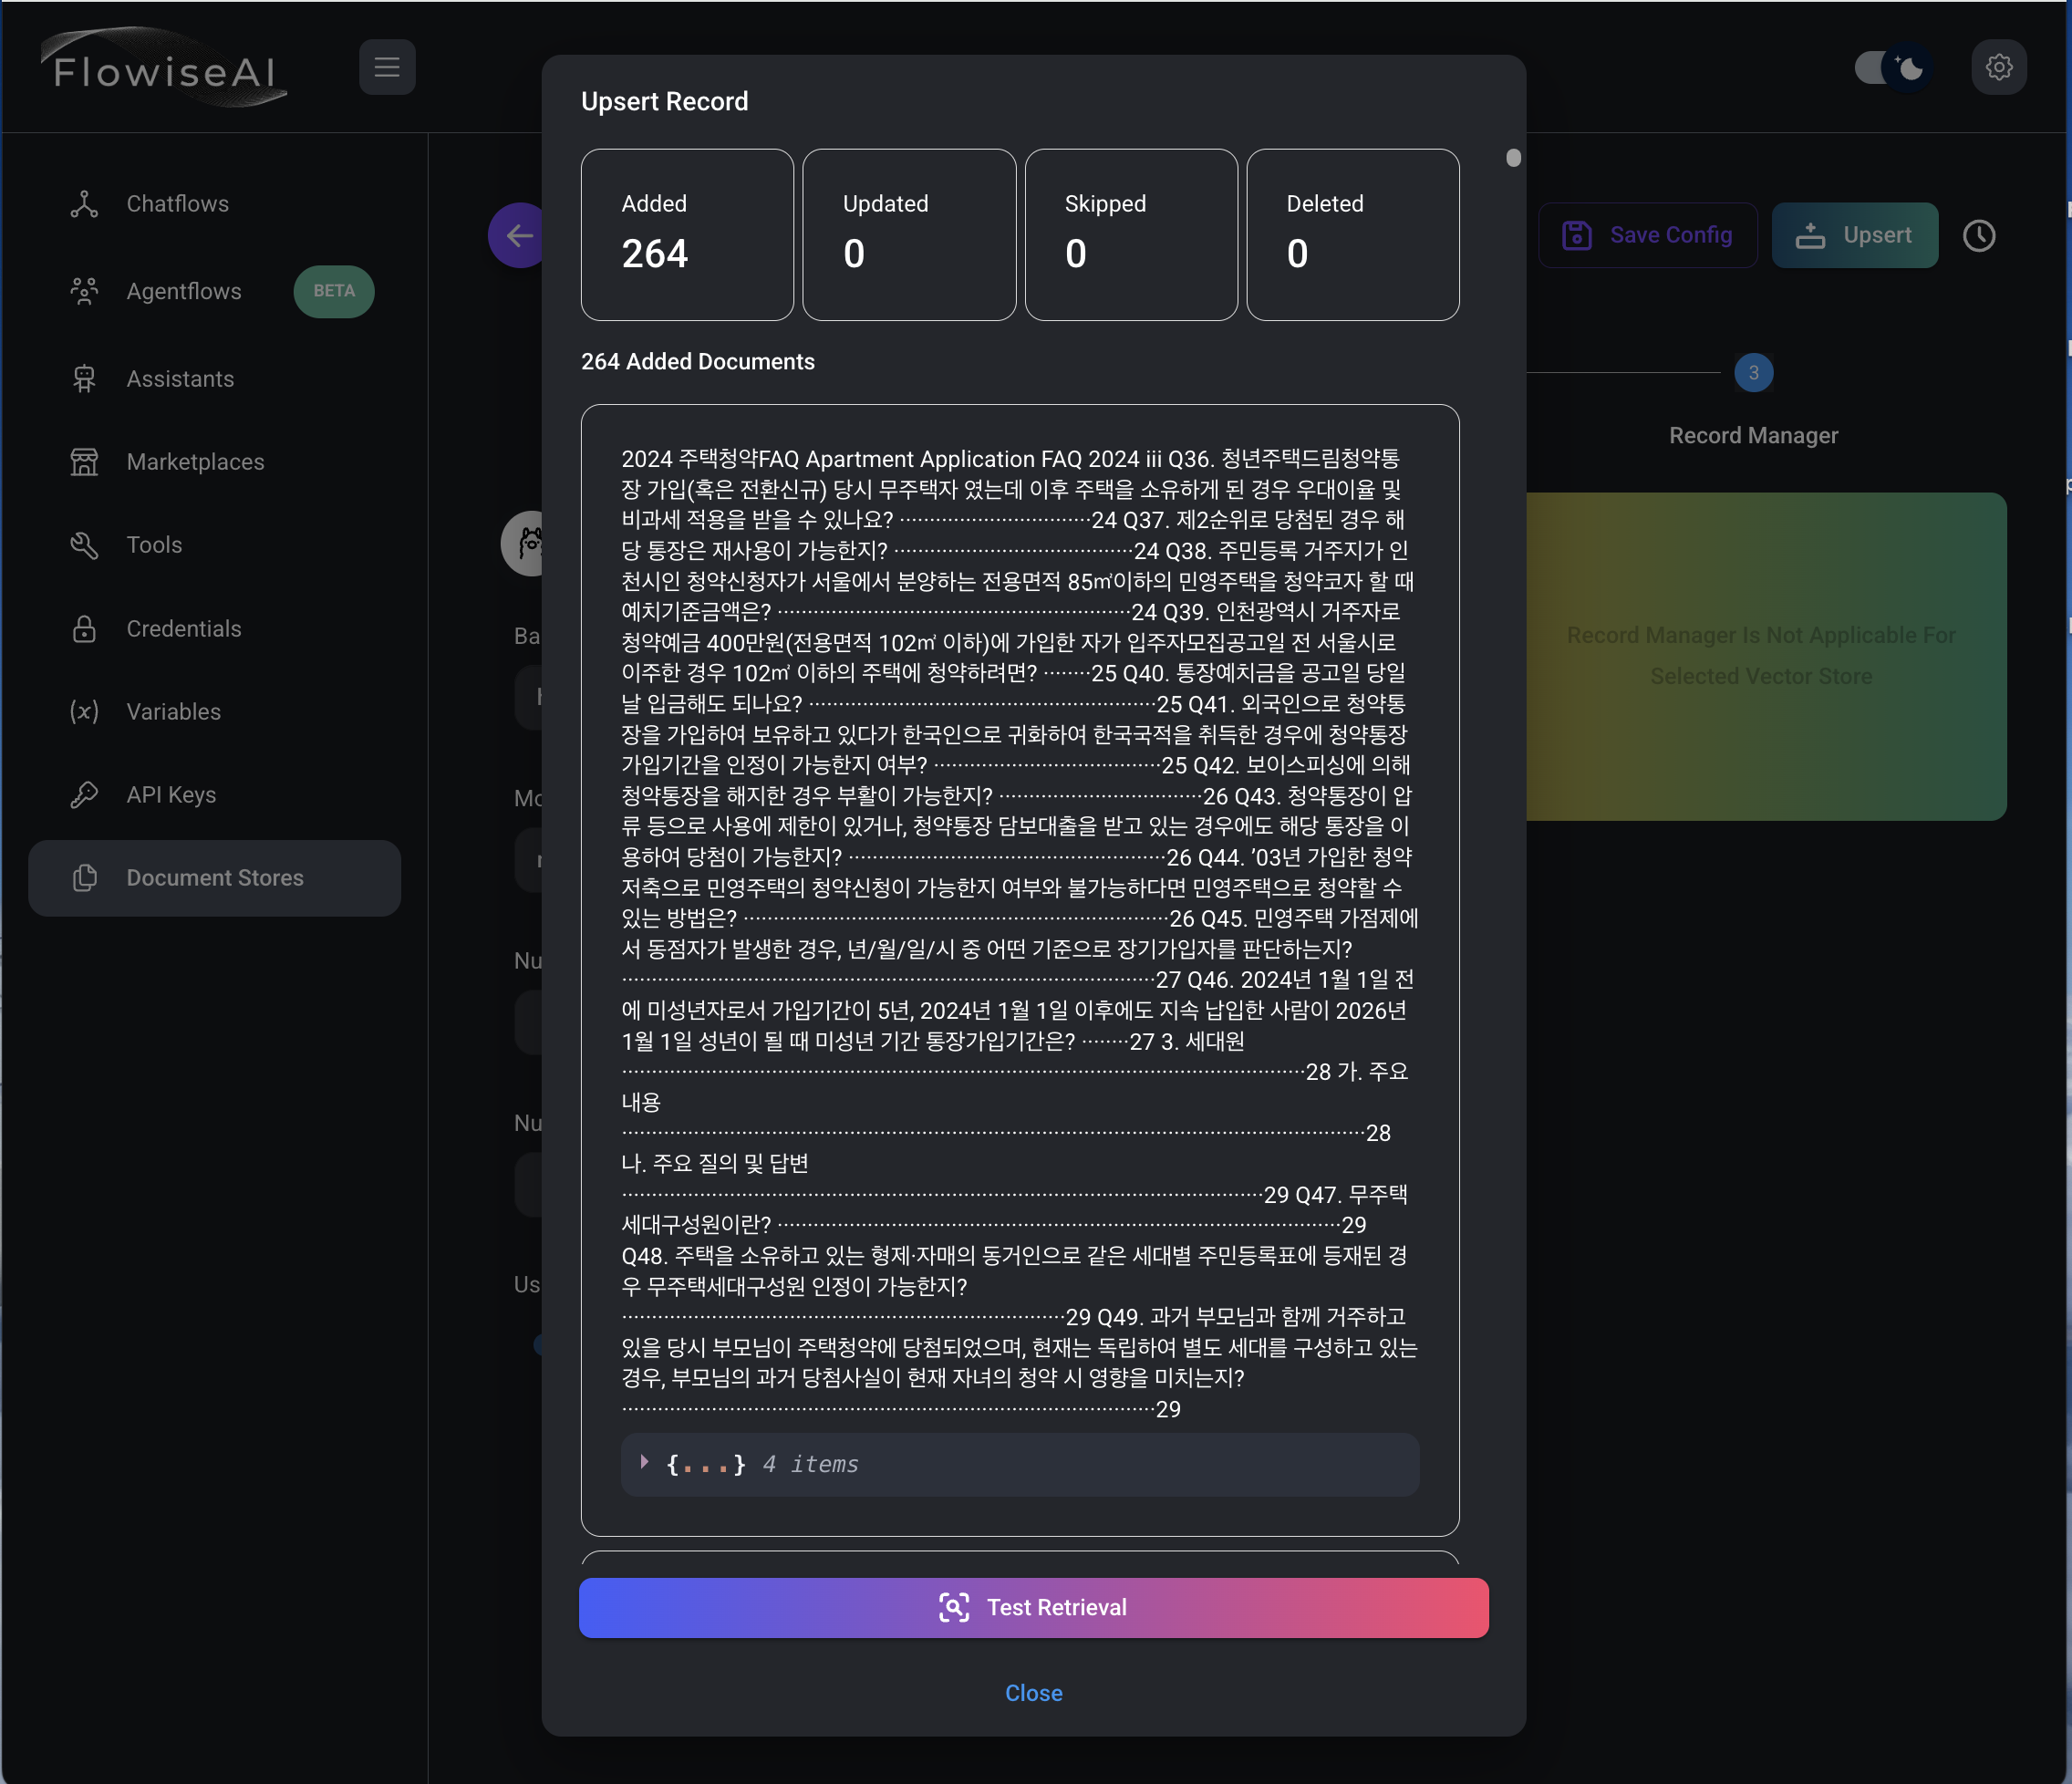Go to API Keys page

pyautogui.click(x=171, y=794)
